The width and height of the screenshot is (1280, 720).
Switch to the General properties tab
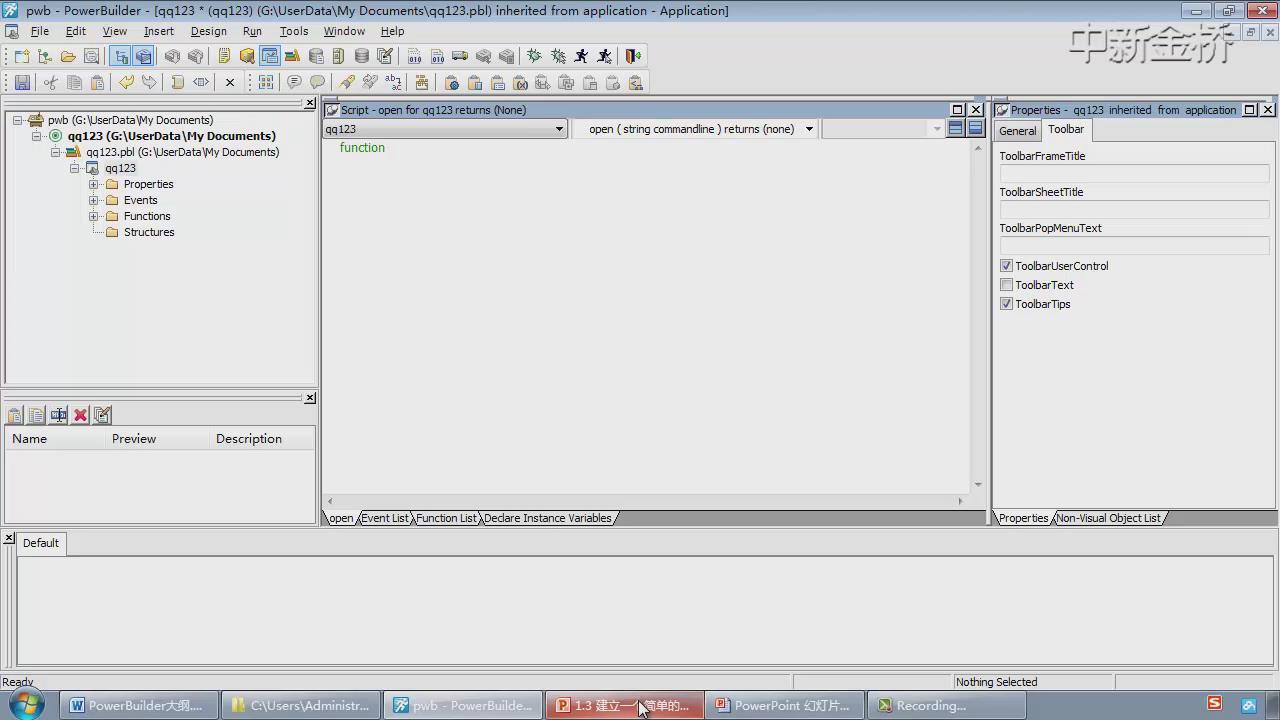coord(1018,131)
